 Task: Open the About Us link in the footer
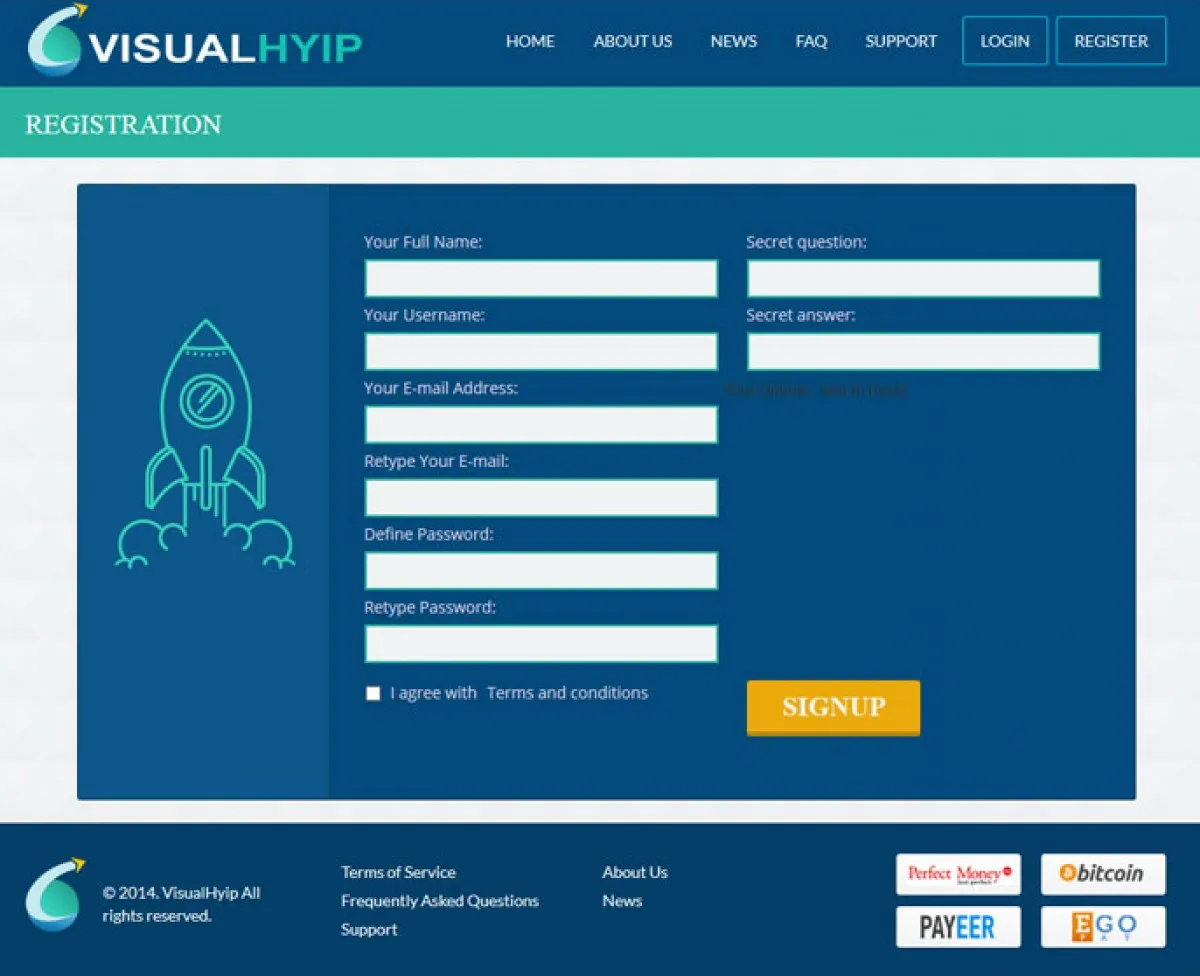tap(635, 872)
